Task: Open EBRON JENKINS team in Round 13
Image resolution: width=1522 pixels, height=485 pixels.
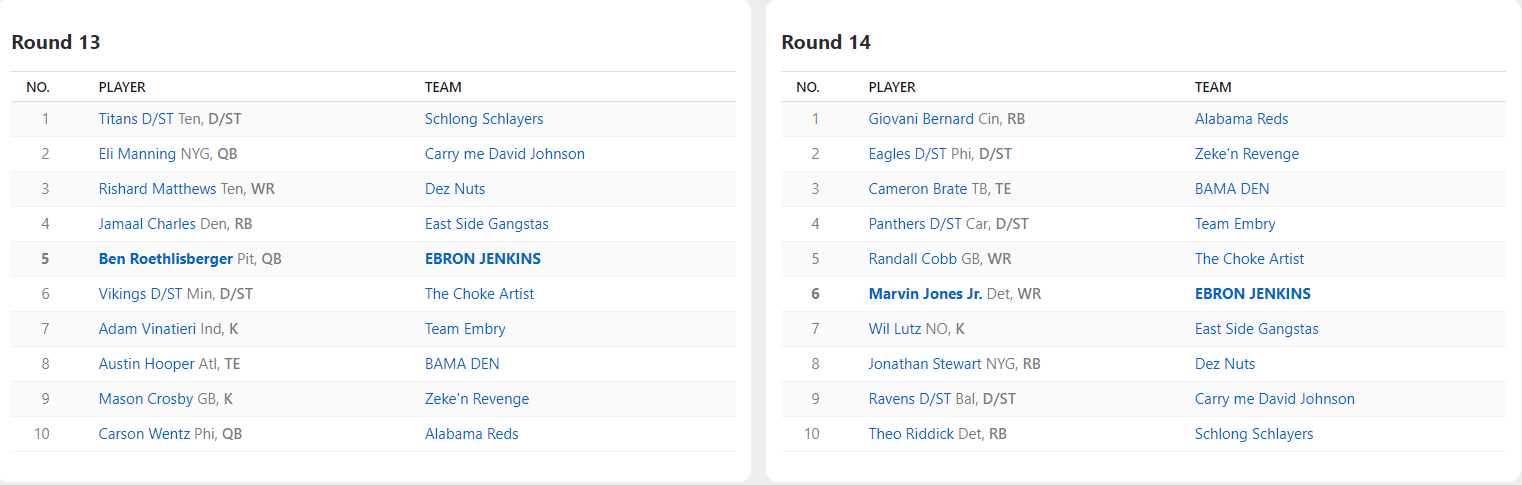Action: point(482,259)
